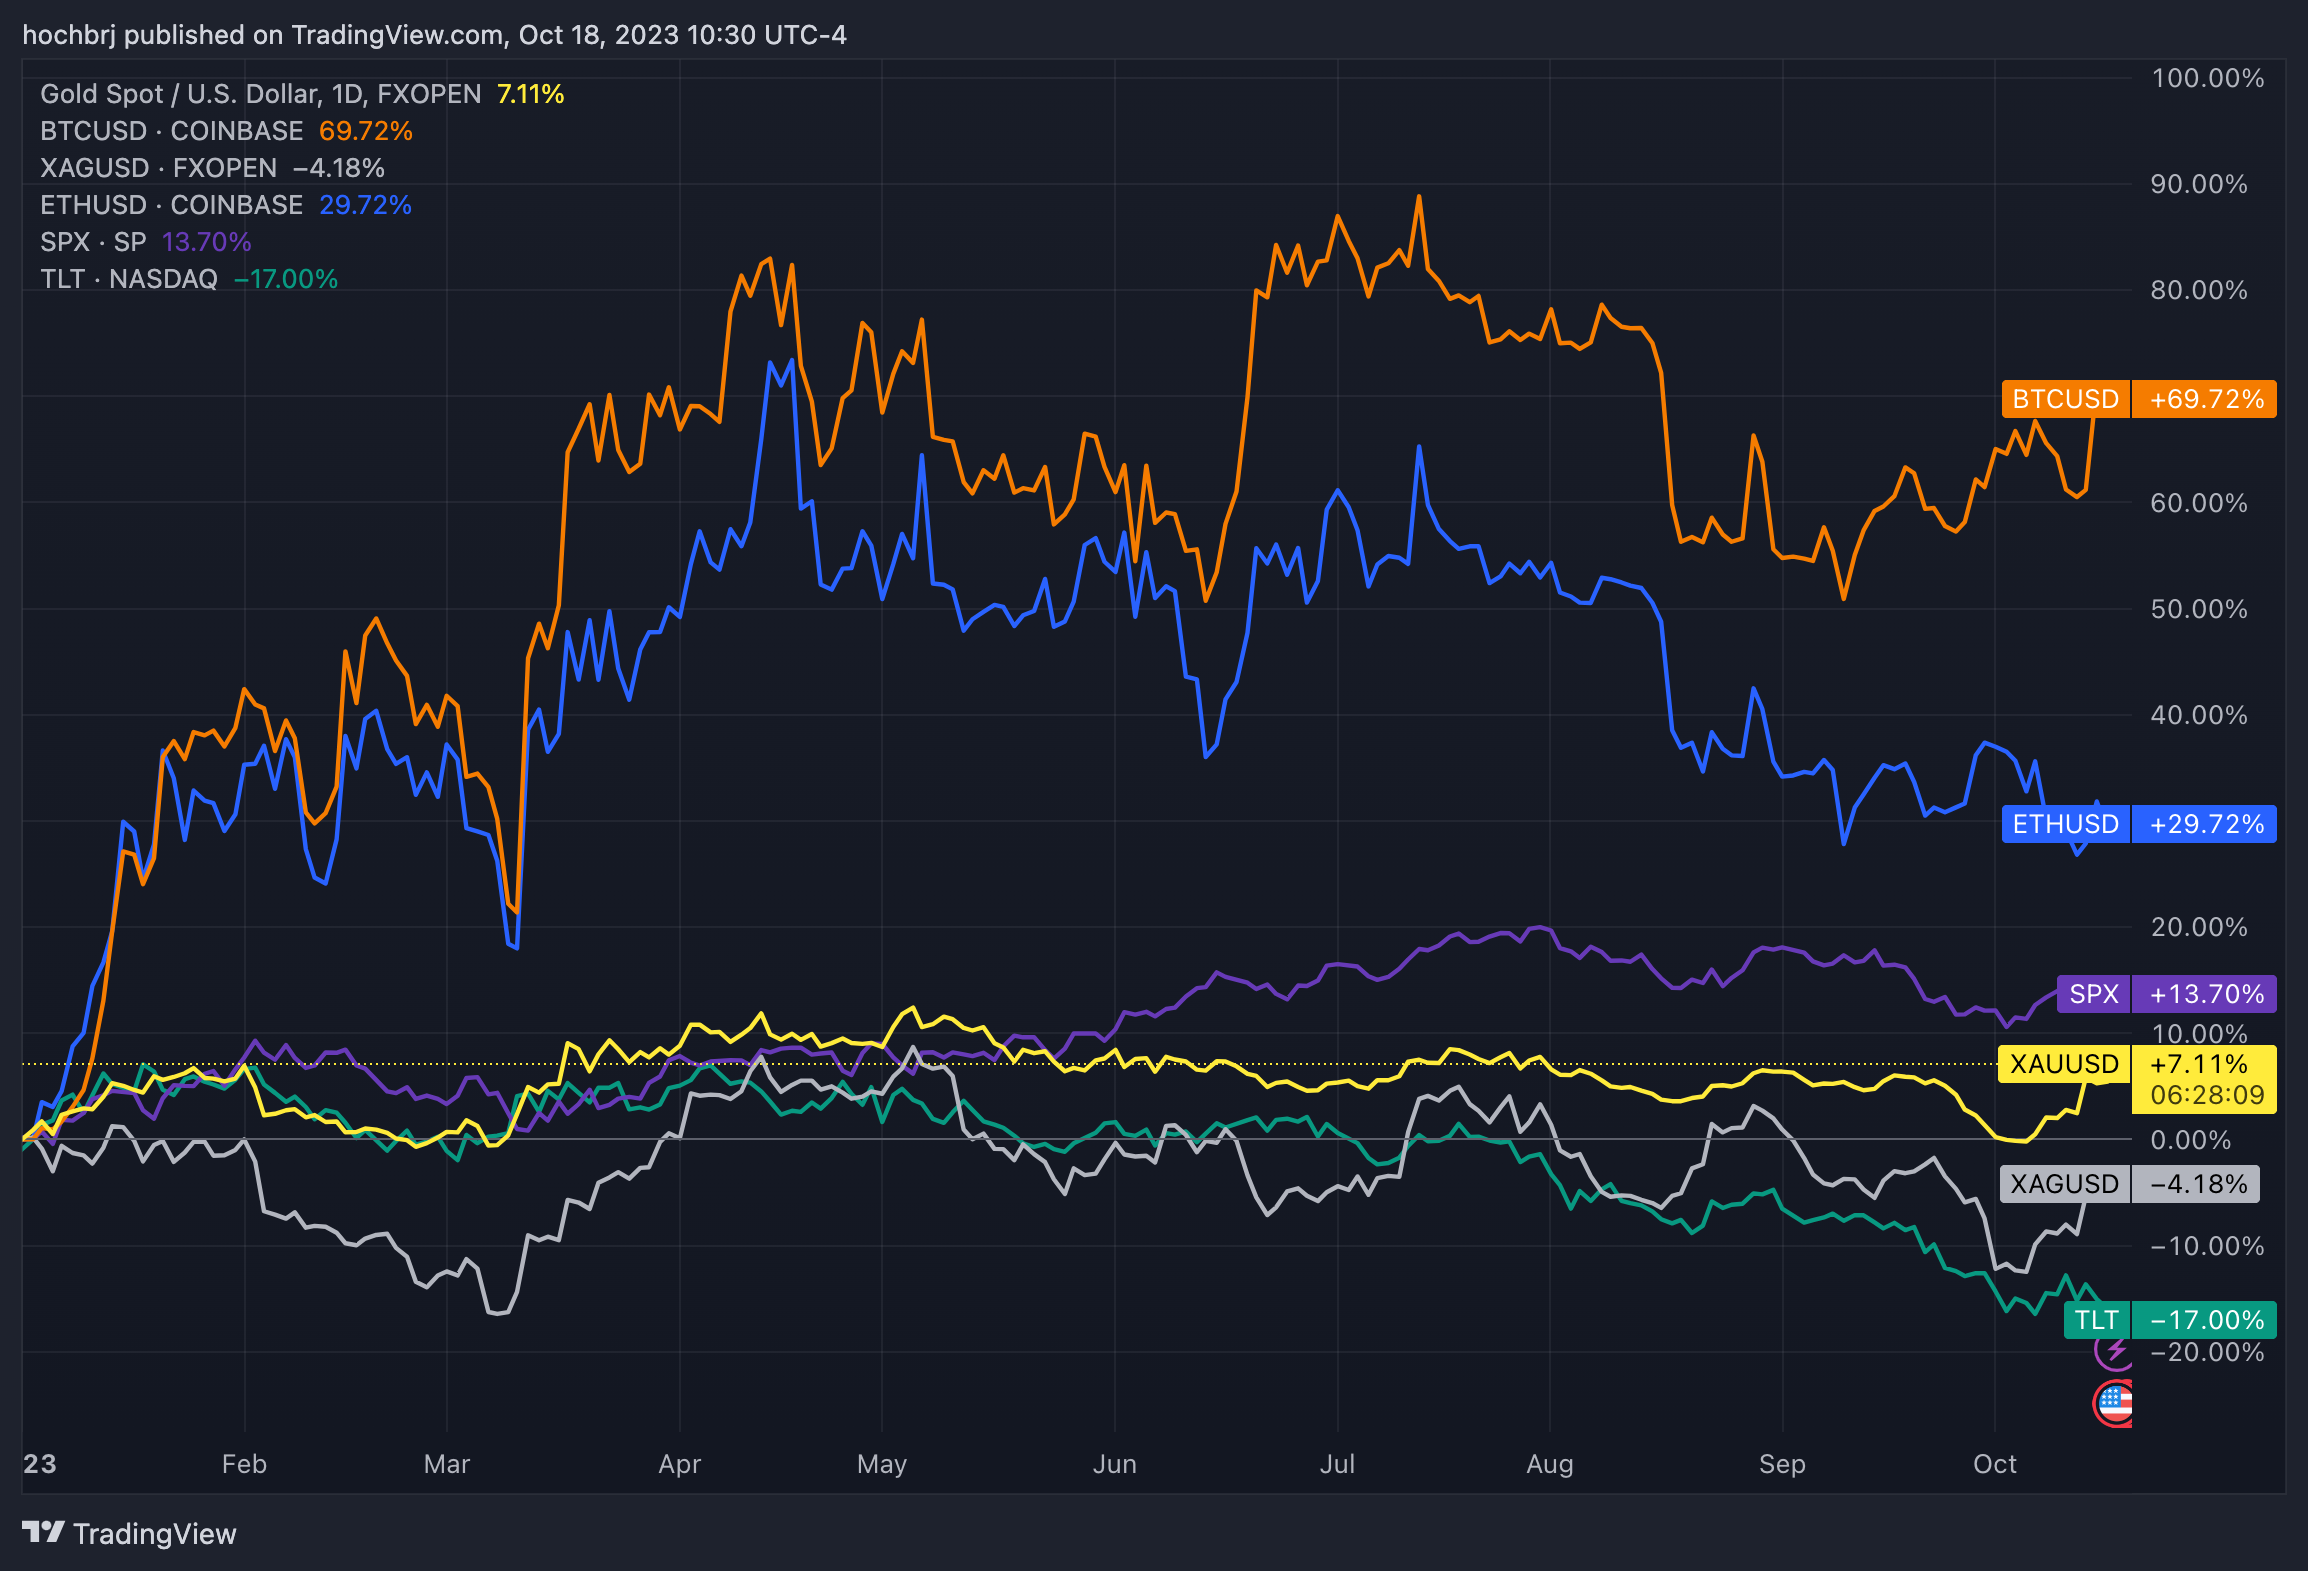
Task: Click the 40.00% price axis label
Action: tap(2199, 715)
